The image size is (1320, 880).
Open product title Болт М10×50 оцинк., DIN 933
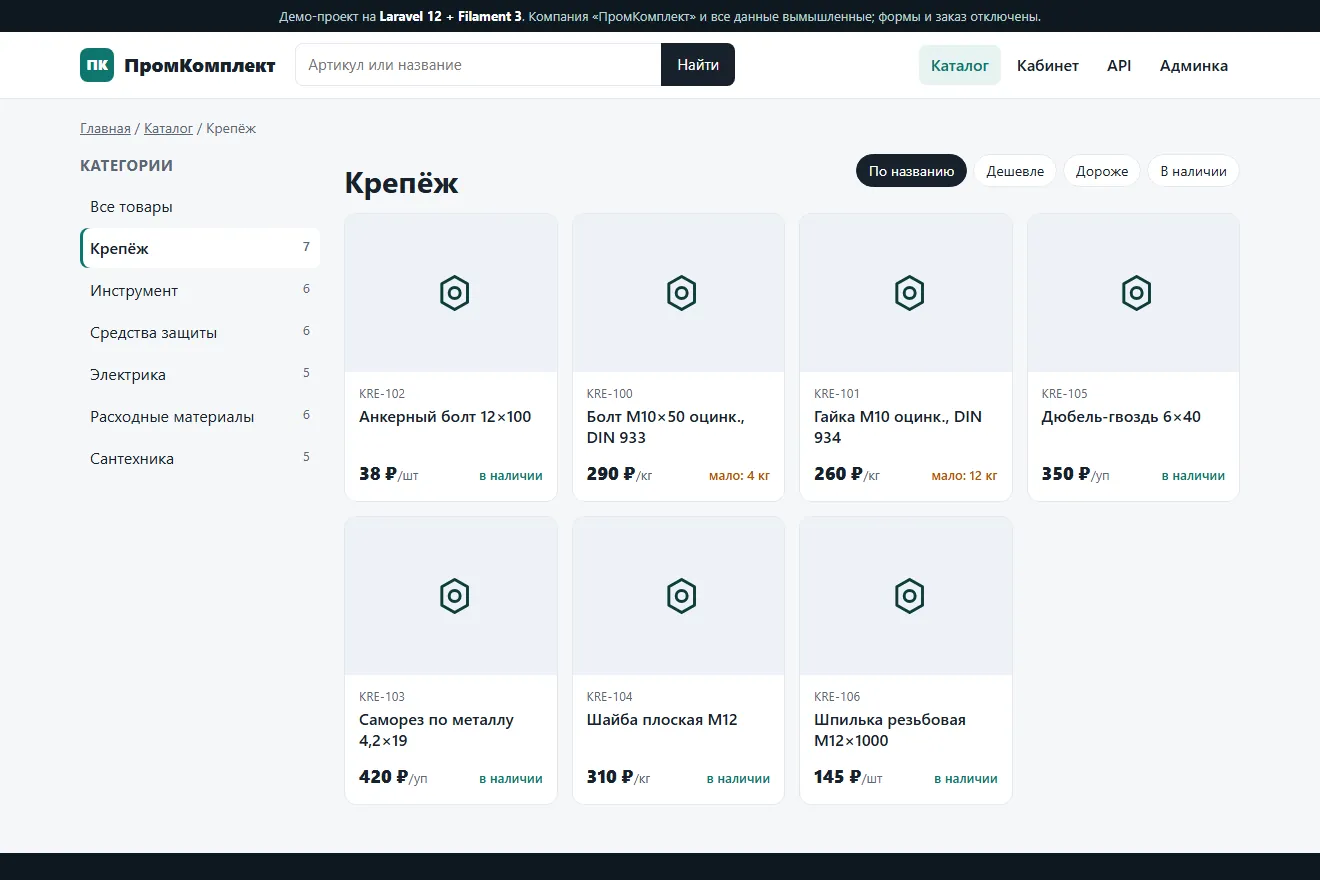[666, 427]
